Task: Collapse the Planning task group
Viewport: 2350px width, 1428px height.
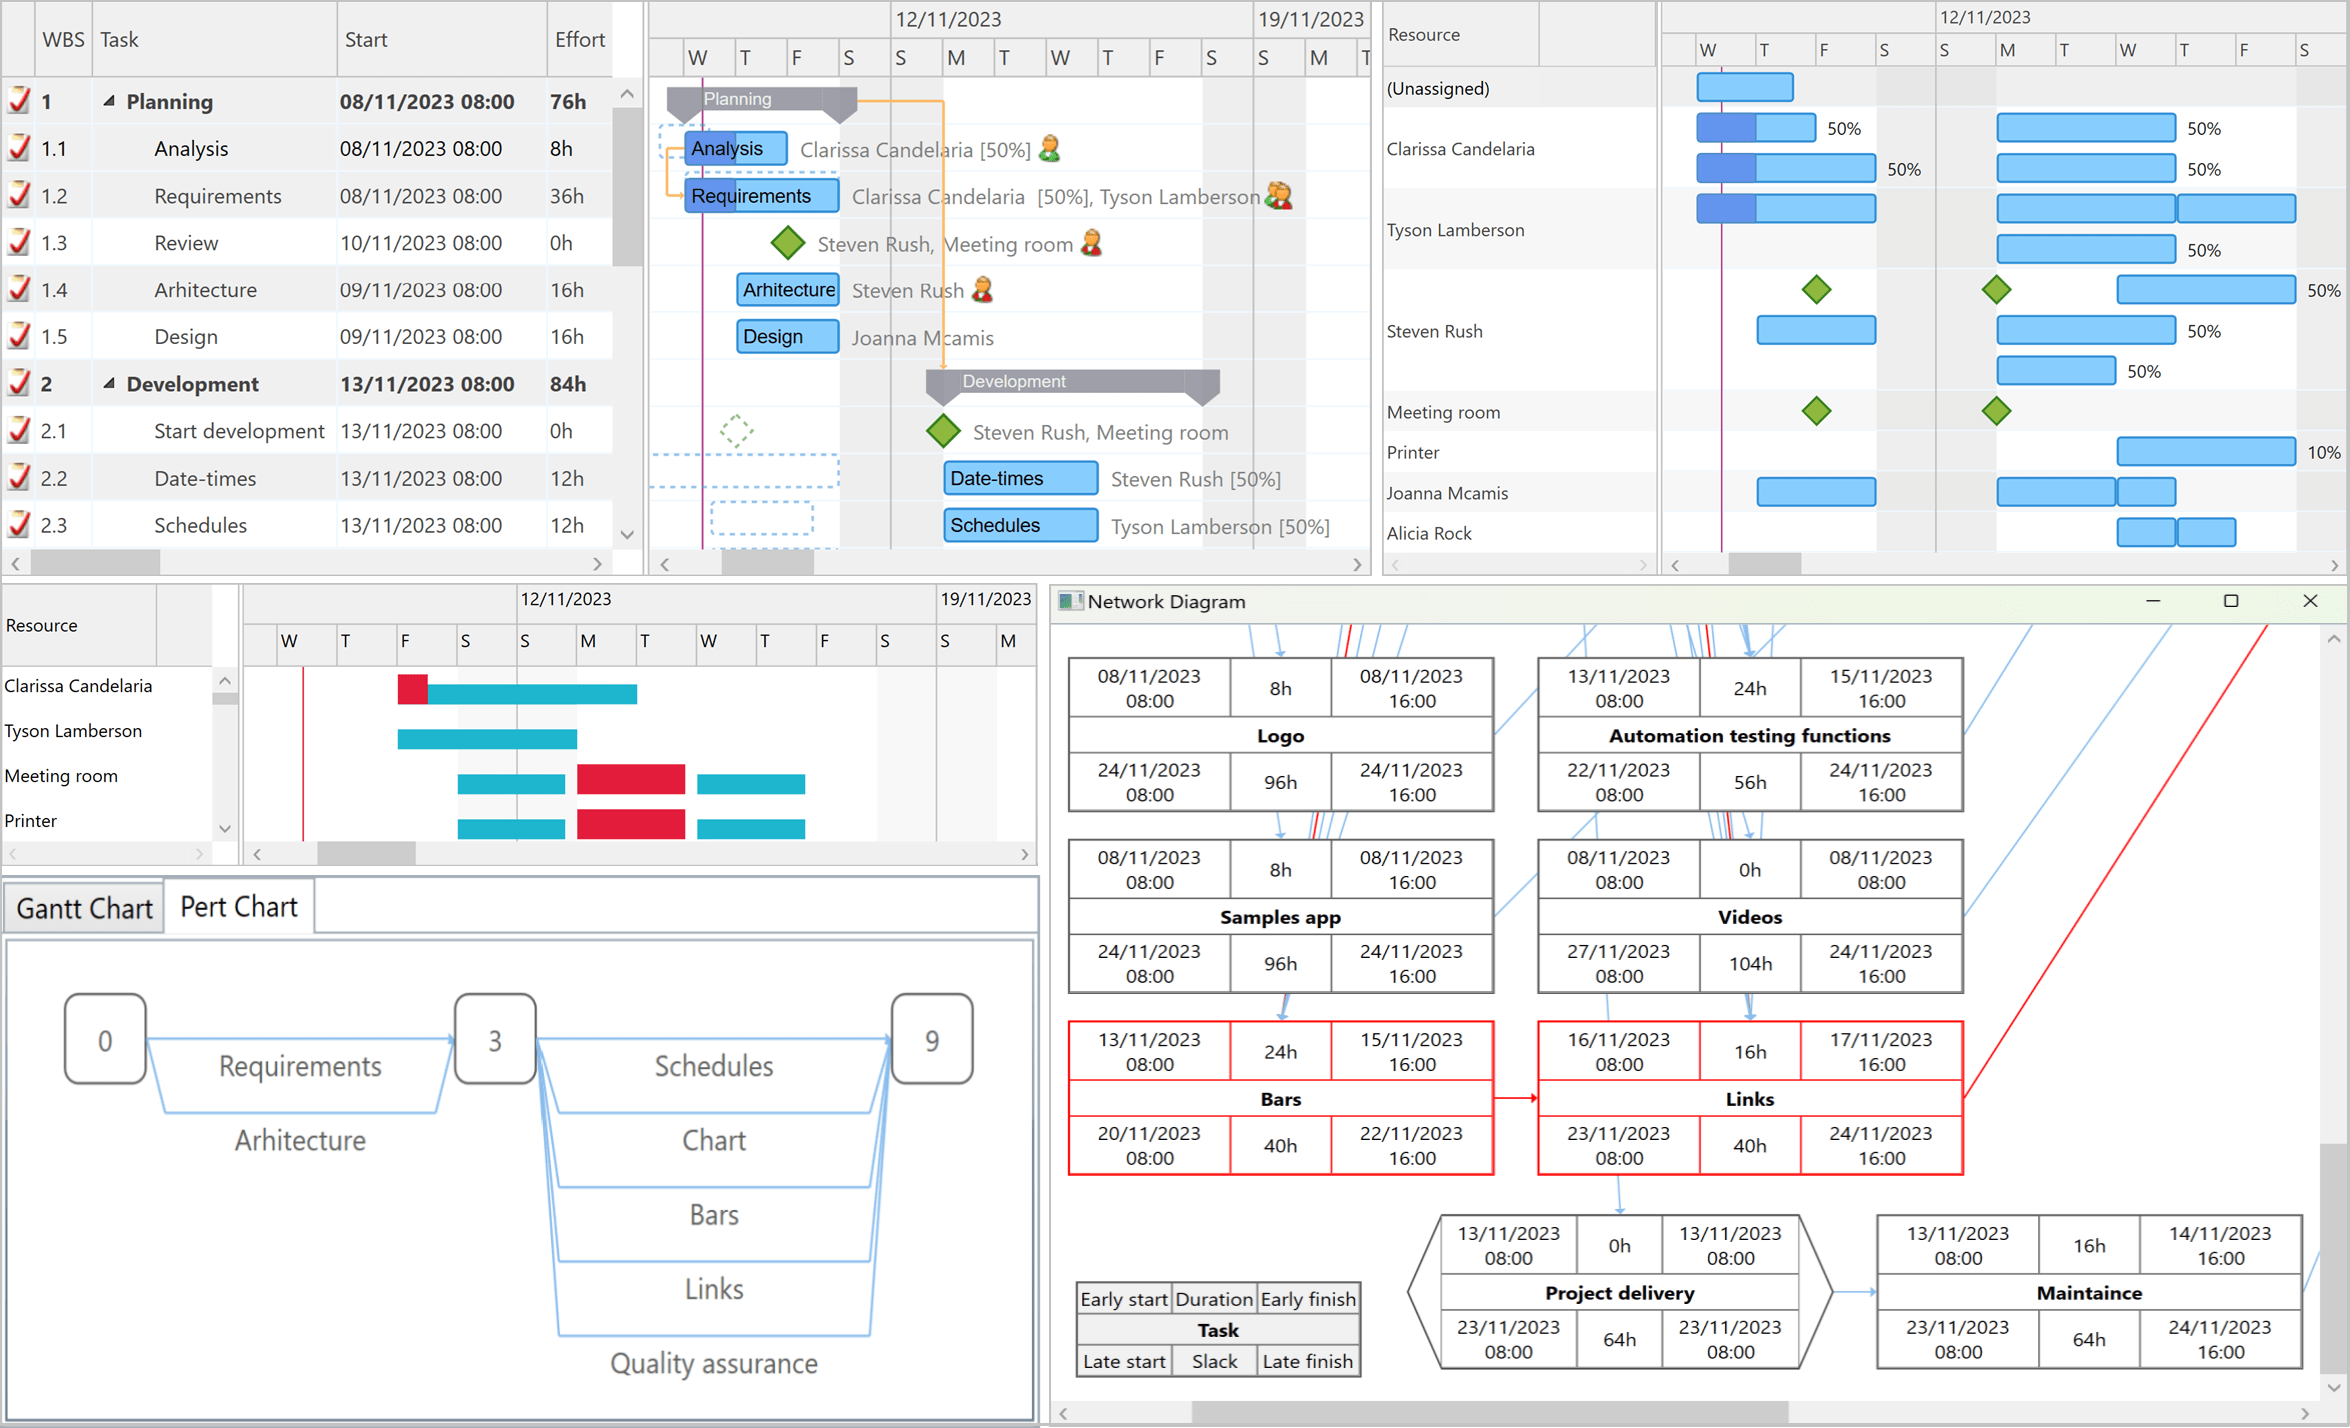Action: tap(110, 101)
